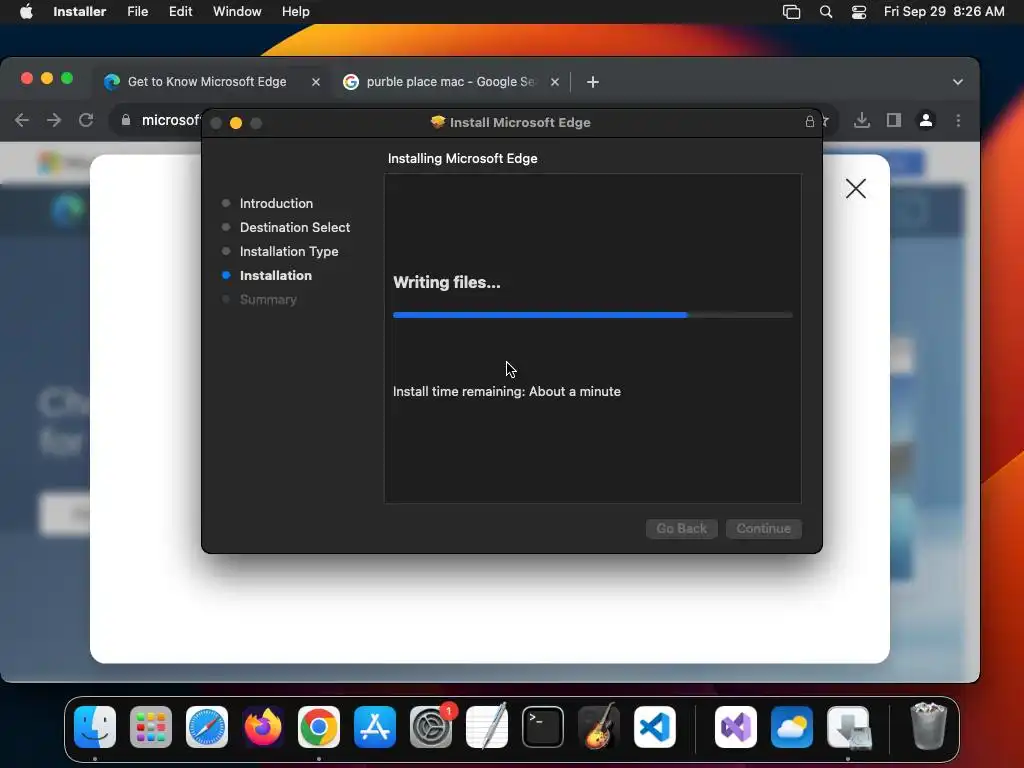The width and height of the screenshot is (1024, 768).
Task: Open Finder from the dock
Action: (95, 727)
